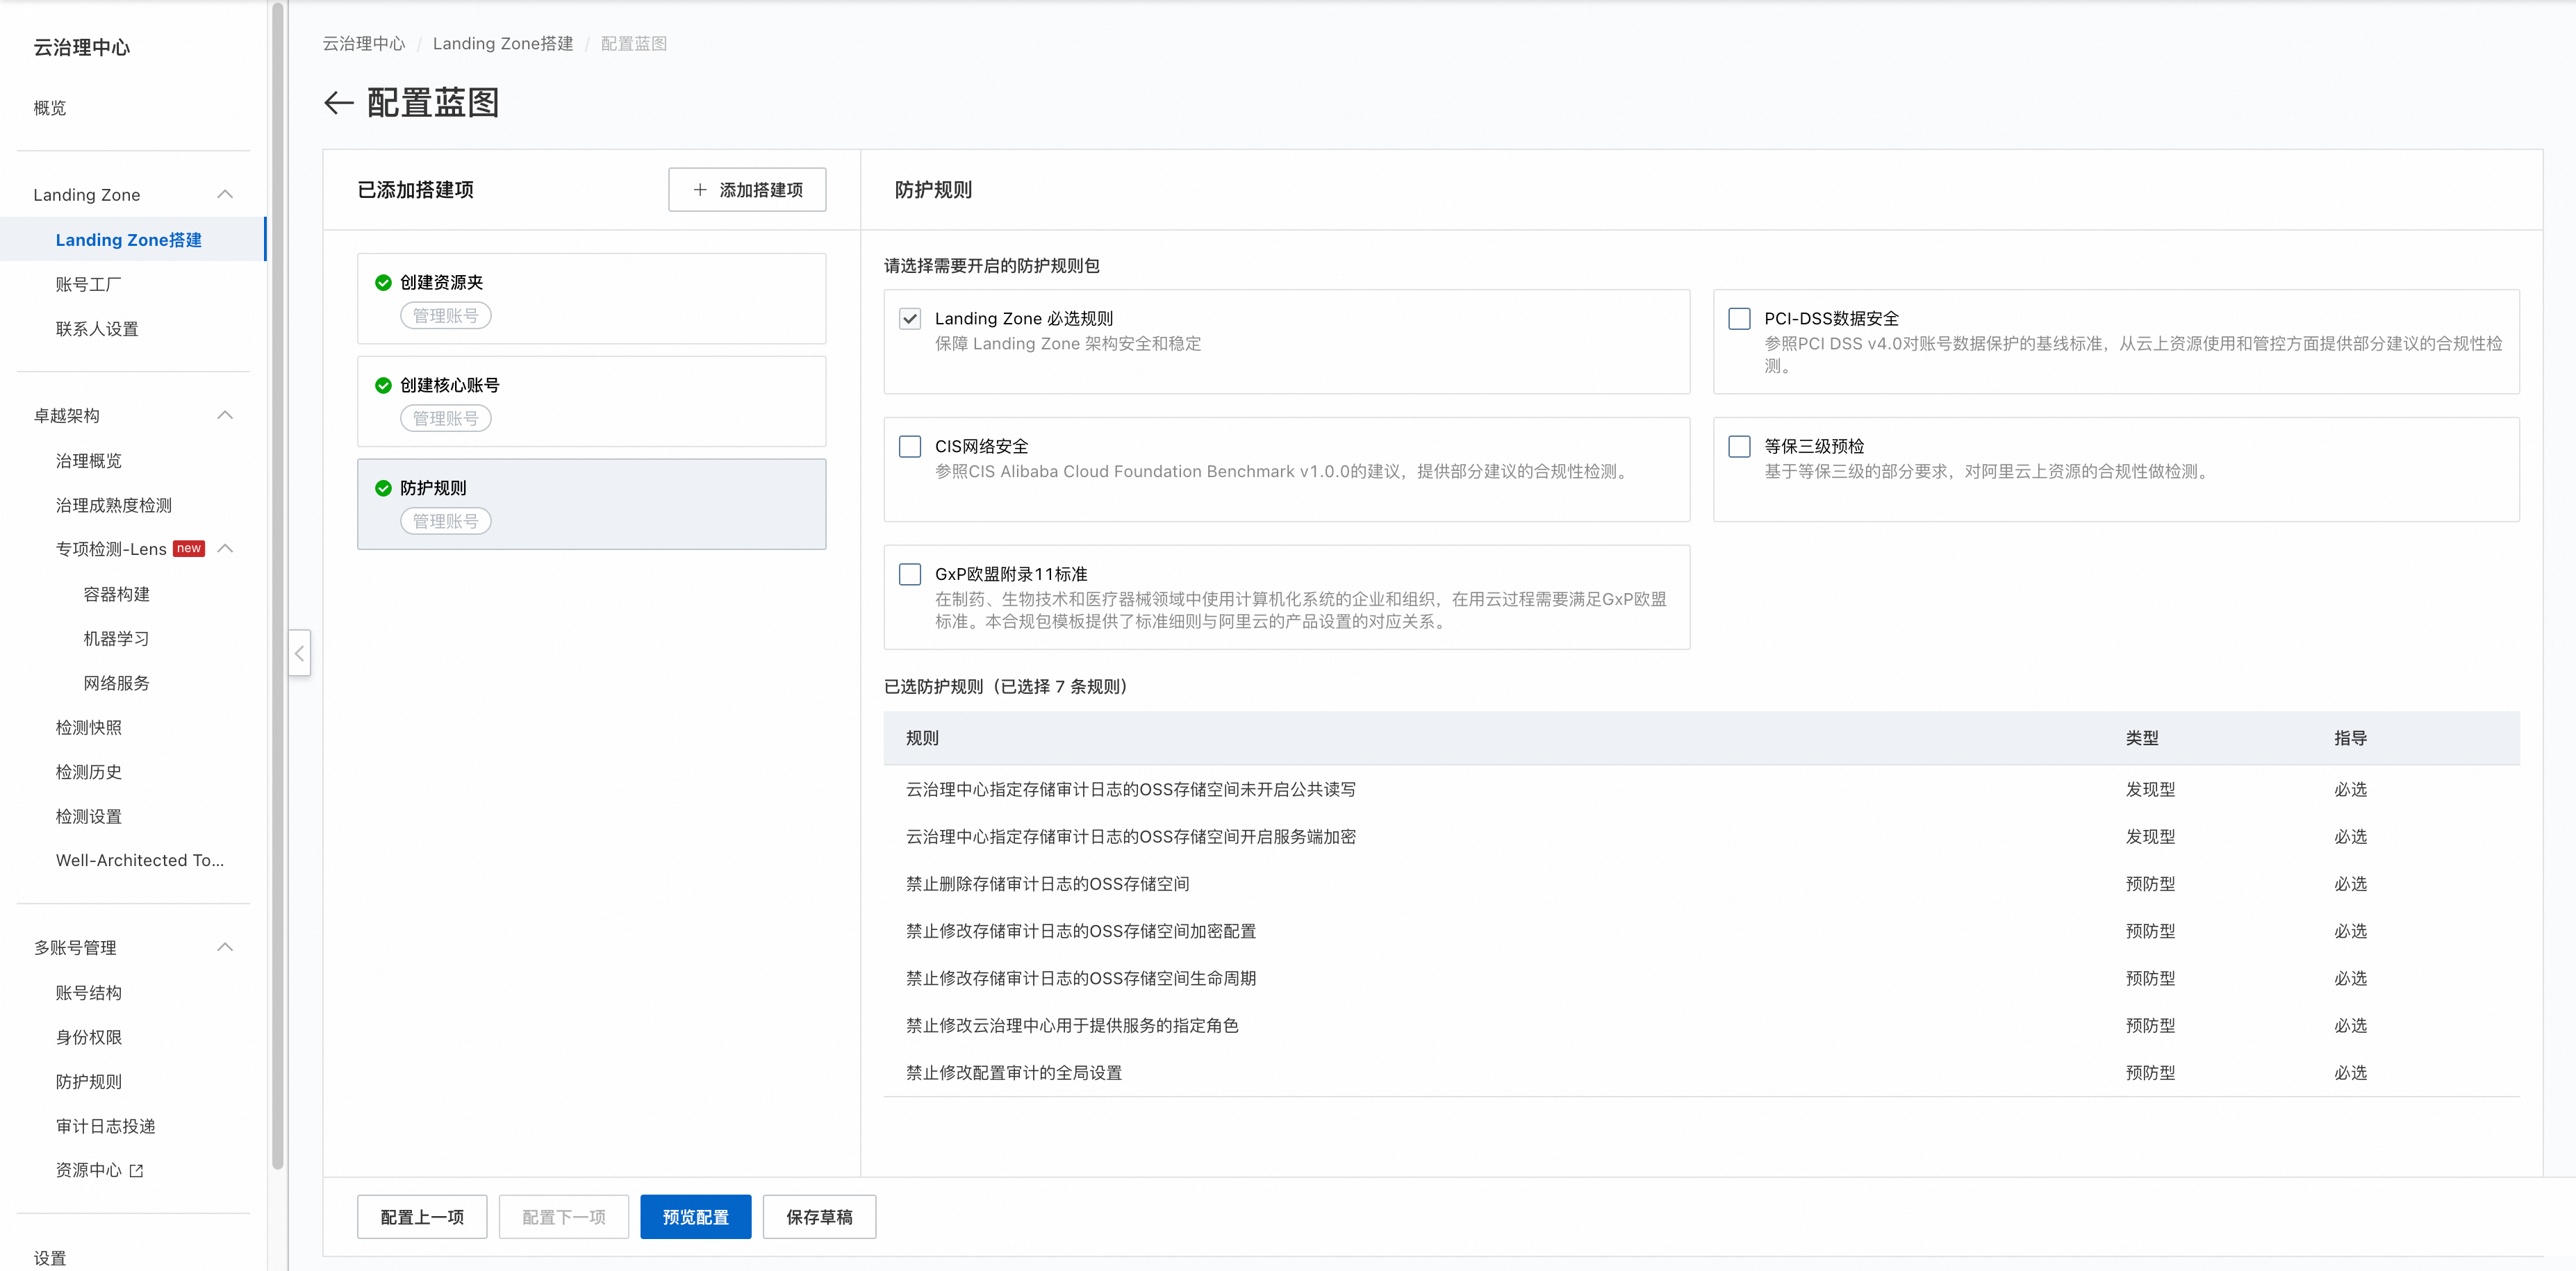Click the new badge on 专项检测-Lens

pyautogui.click(x=189, y=548)
